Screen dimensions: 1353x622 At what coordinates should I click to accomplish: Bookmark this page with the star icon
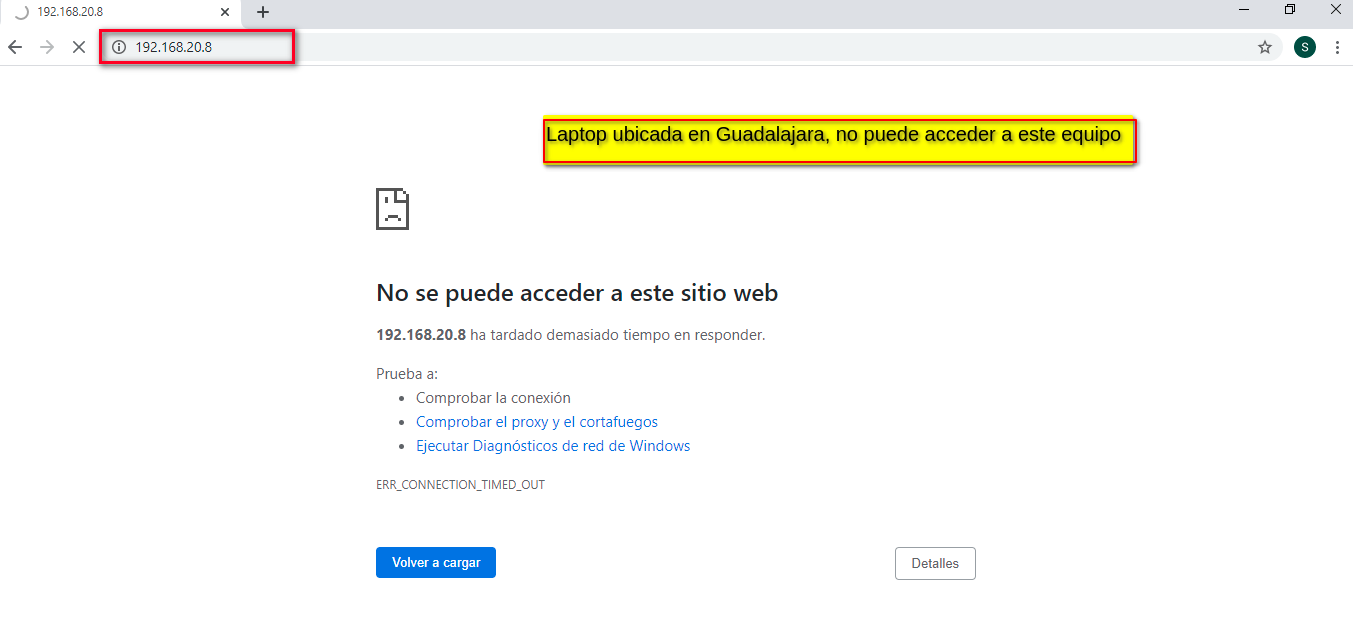[1265, 47]
